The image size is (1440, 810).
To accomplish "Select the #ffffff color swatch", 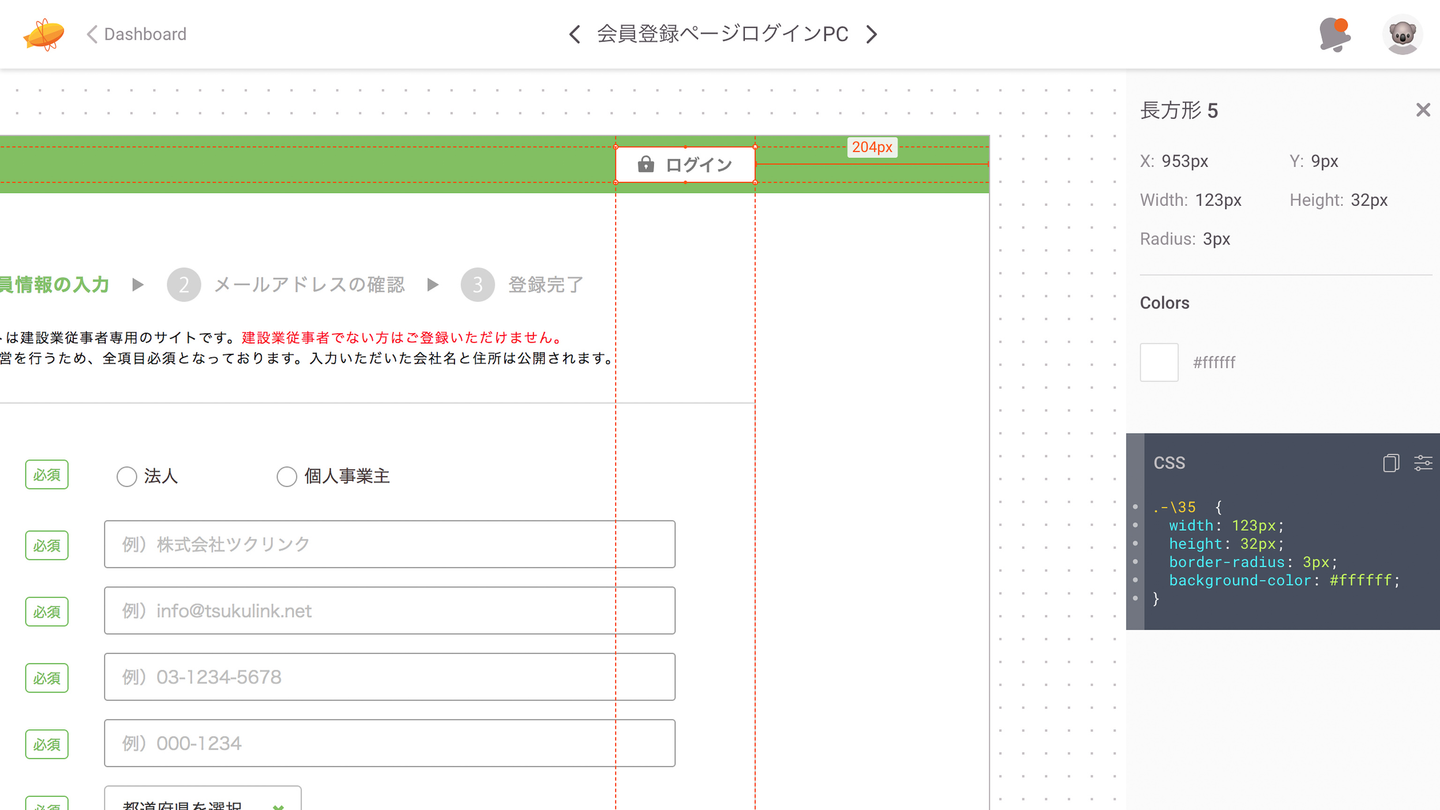I will 1159,362.
